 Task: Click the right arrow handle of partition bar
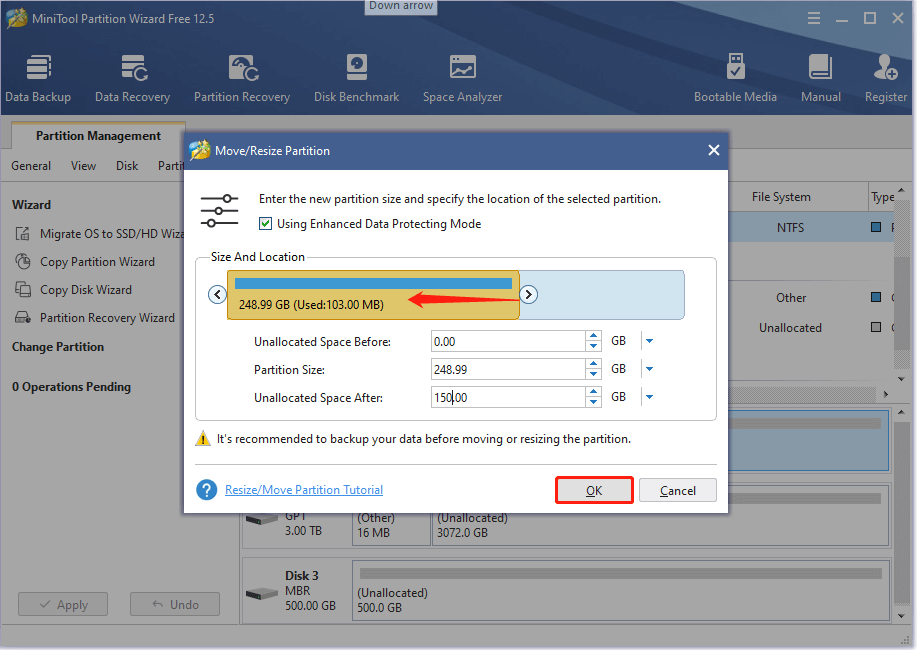[x=528, y=294]
